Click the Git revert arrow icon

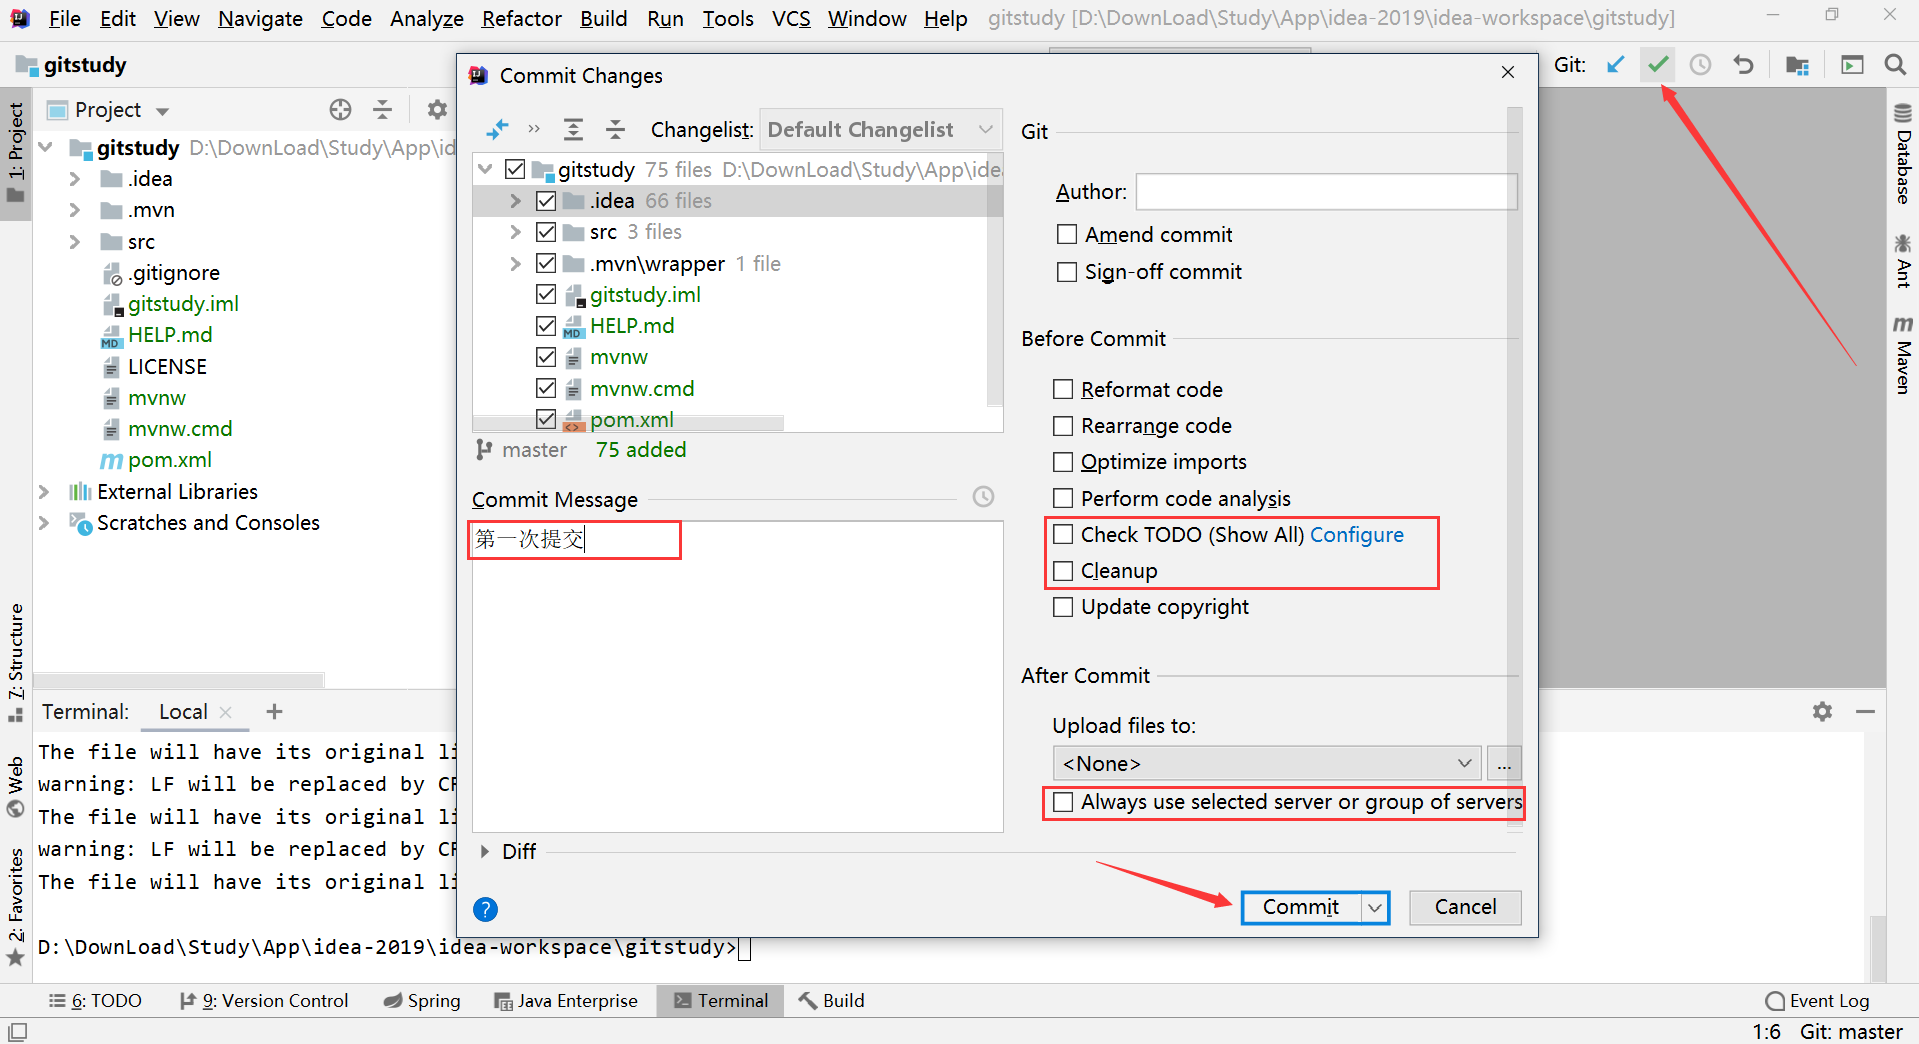tap(1744, 65)
